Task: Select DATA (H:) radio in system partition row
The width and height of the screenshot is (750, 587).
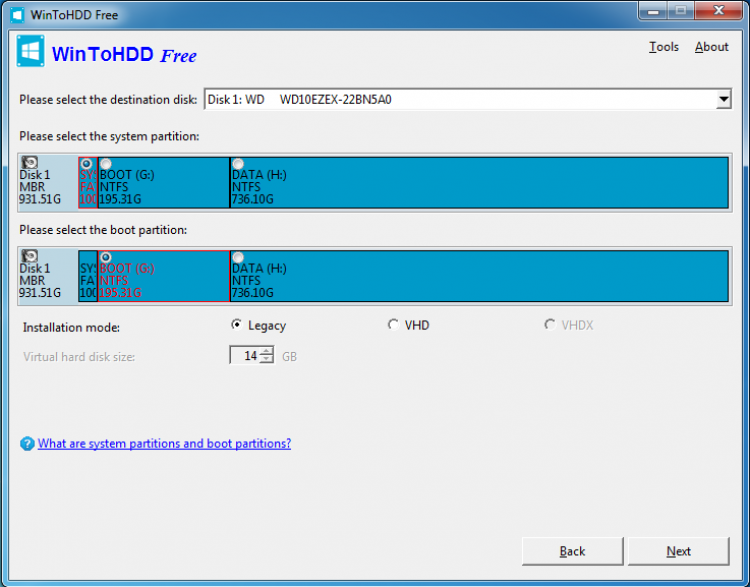Action: [238, 164]
